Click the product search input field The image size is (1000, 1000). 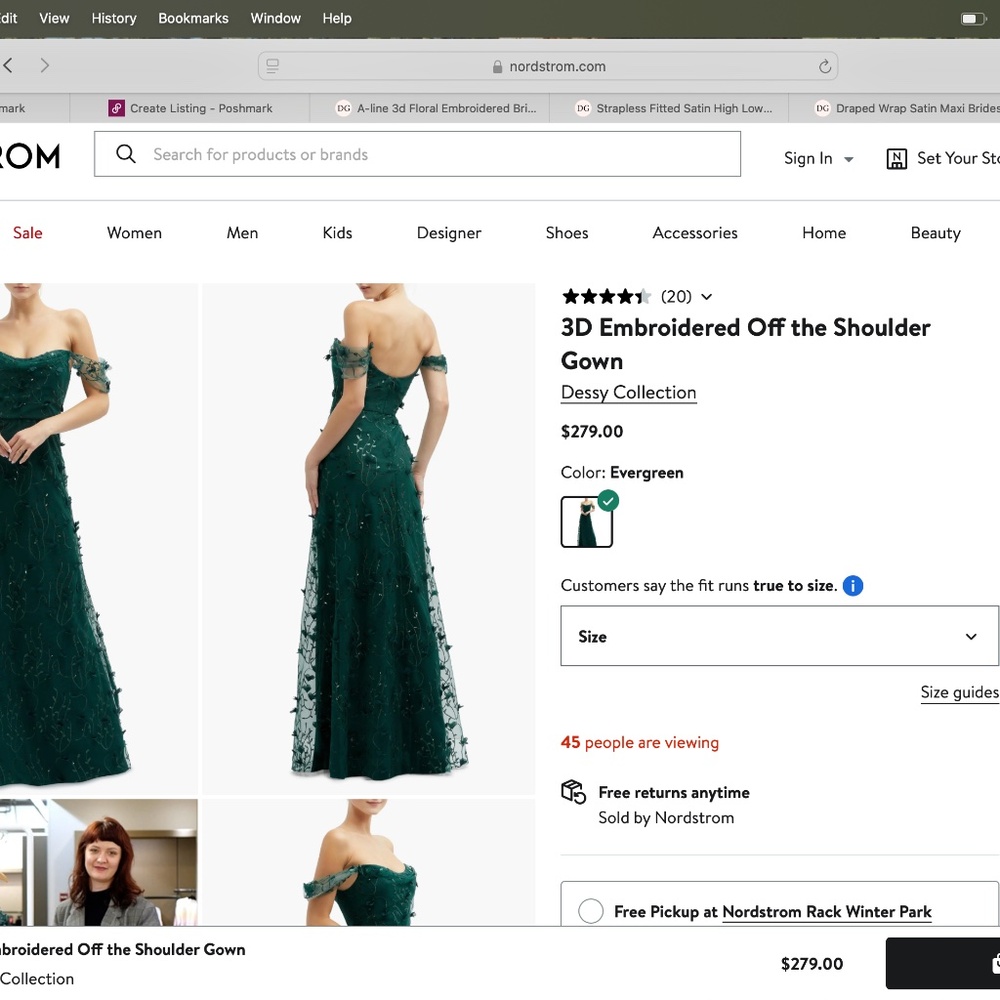tap(417, 154)
